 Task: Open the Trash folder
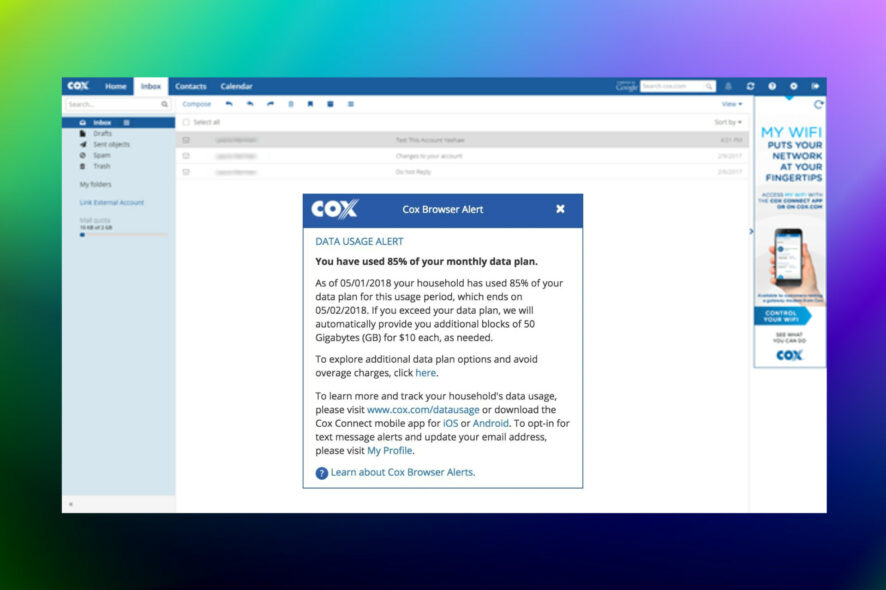(x=101, y=166)
